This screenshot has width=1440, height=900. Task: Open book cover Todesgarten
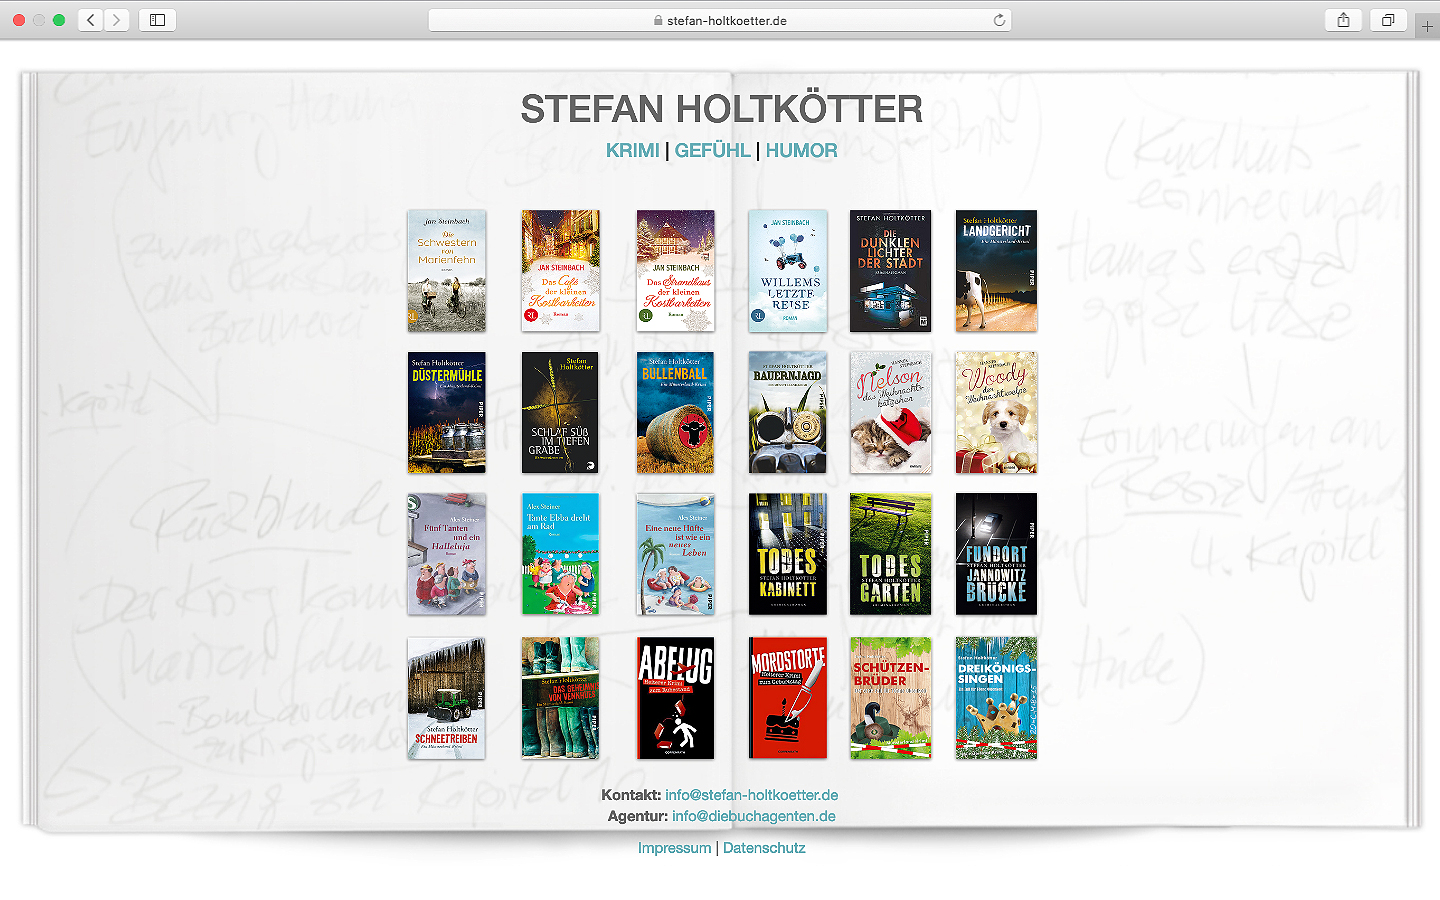(x=890, y=554)
